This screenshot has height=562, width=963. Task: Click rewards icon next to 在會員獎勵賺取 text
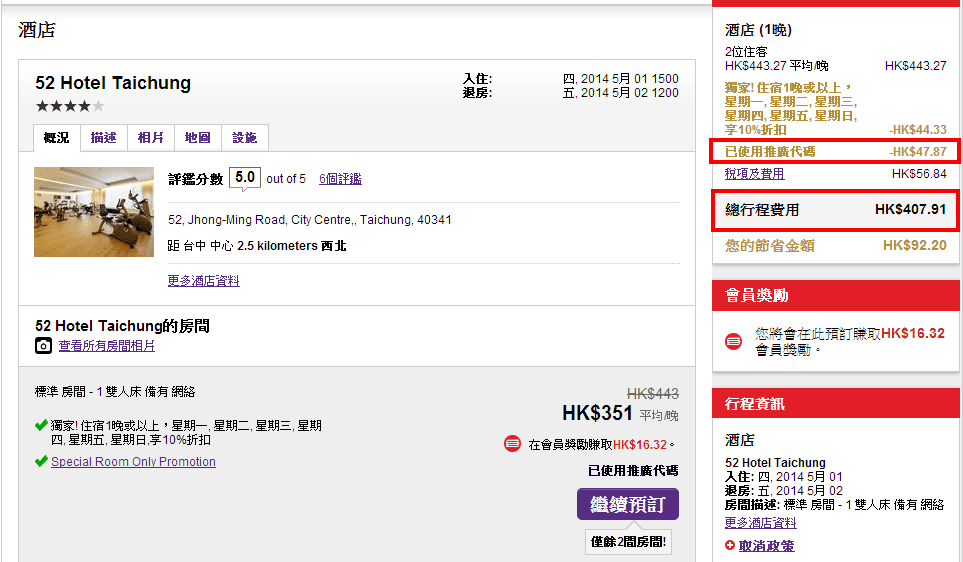pyautogui.click(x=513, y=443)
